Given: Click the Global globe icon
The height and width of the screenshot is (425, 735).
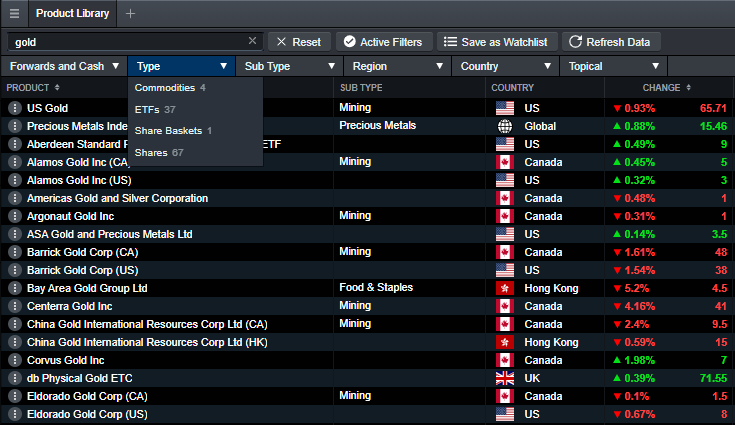Looking at the screenshot, I should [505, 126].
